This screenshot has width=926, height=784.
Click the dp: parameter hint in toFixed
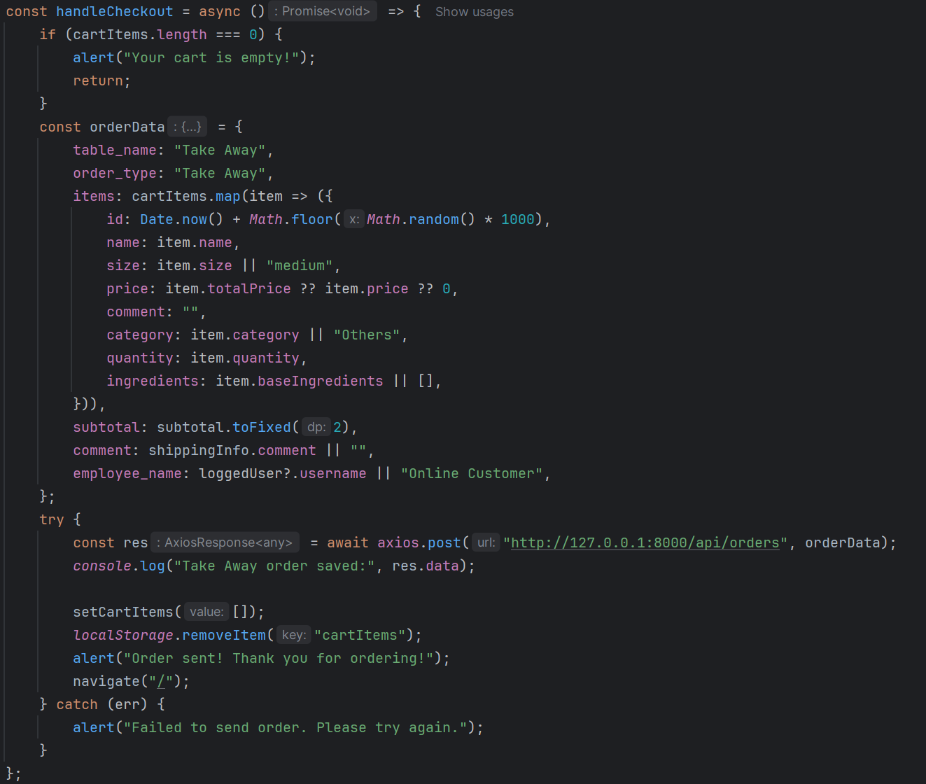[317, 427]
